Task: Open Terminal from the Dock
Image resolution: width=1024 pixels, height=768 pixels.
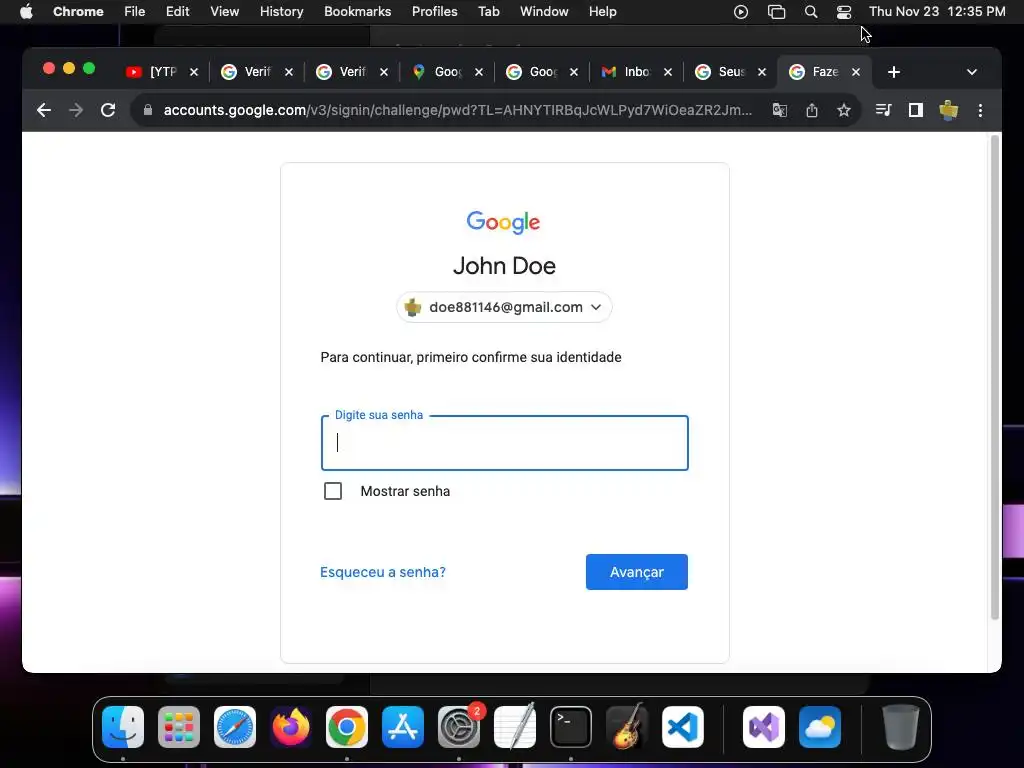Action: 571,727
